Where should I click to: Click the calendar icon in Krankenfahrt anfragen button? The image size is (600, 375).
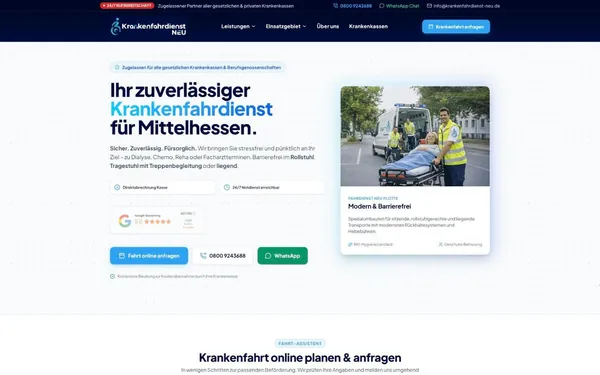430,27
